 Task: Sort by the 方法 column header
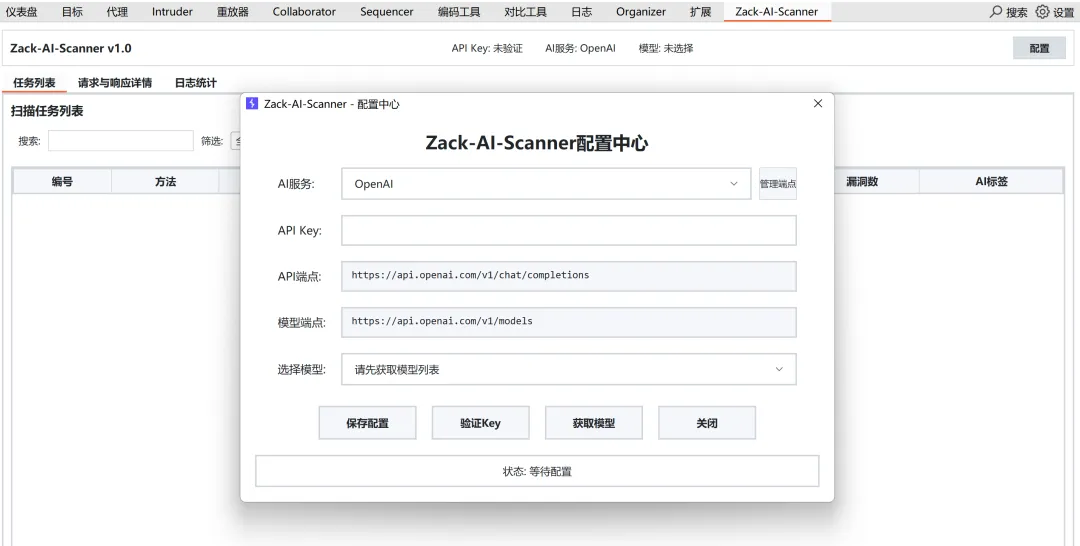165,181
